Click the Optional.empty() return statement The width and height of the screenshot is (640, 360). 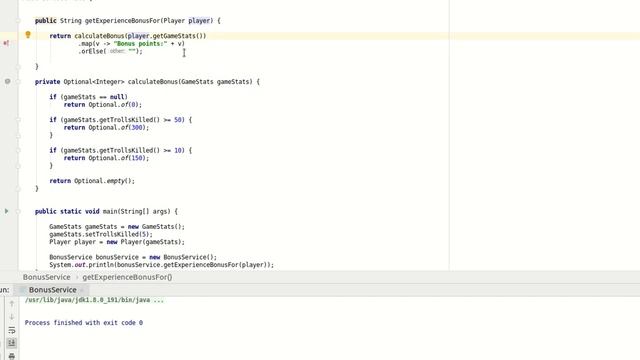[x=92, y=181]
